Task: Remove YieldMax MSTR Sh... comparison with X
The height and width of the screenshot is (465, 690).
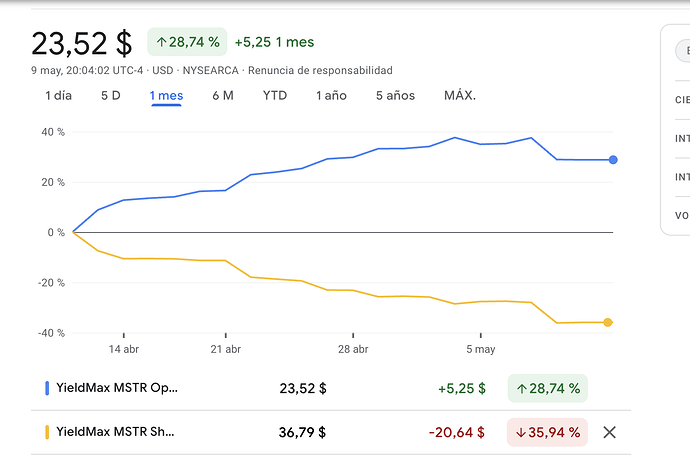Action: [609, 432]
